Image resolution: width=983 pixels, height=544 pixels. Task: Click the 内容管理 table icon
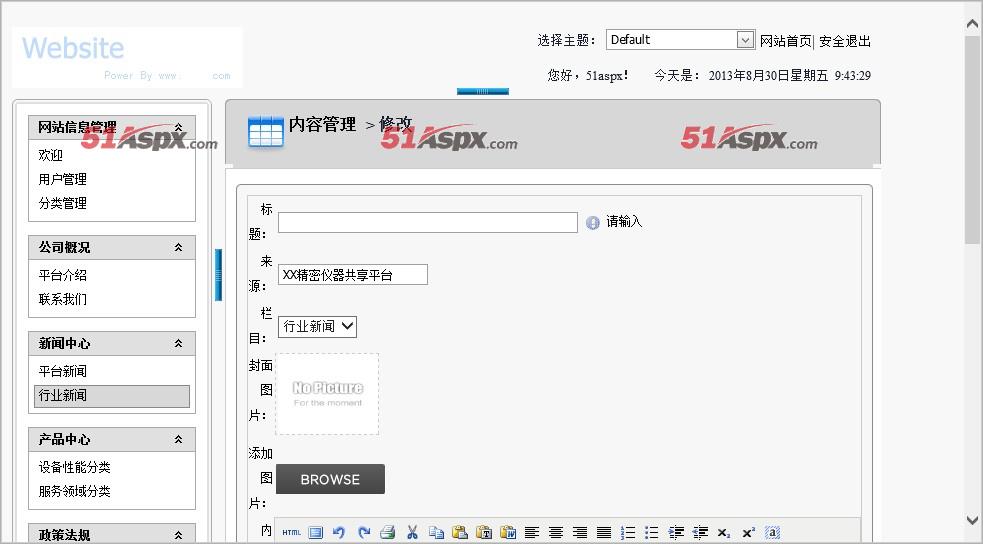pos(266,132)
